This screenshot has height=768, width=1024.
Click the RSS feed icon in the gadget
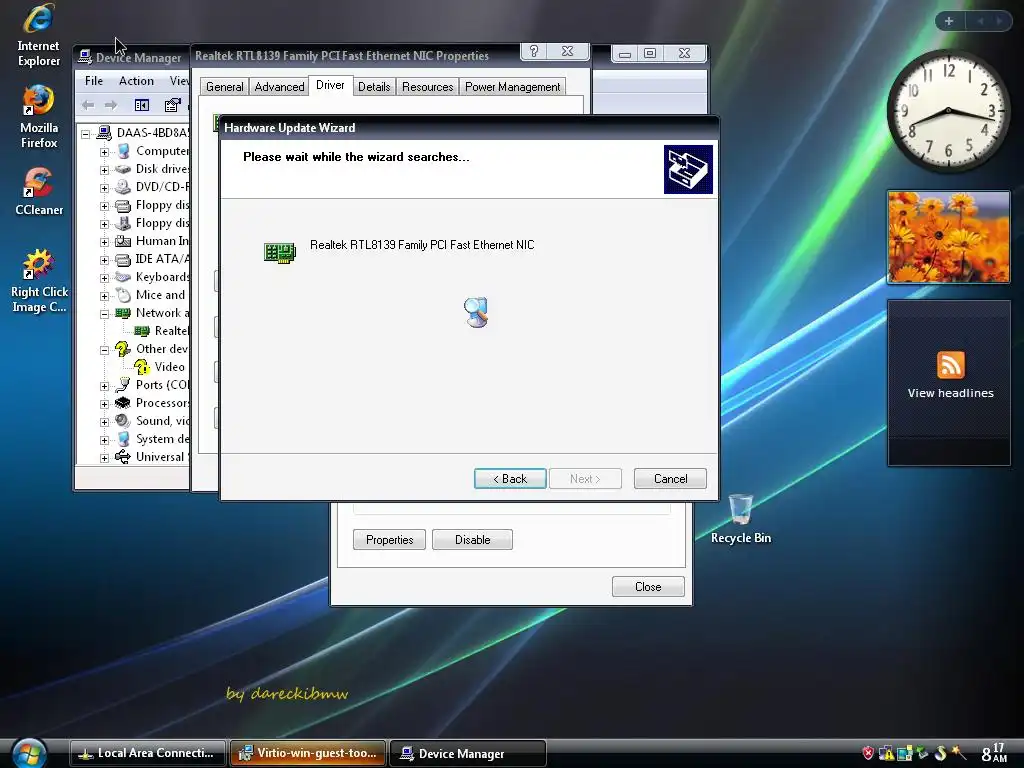[950, 364]
